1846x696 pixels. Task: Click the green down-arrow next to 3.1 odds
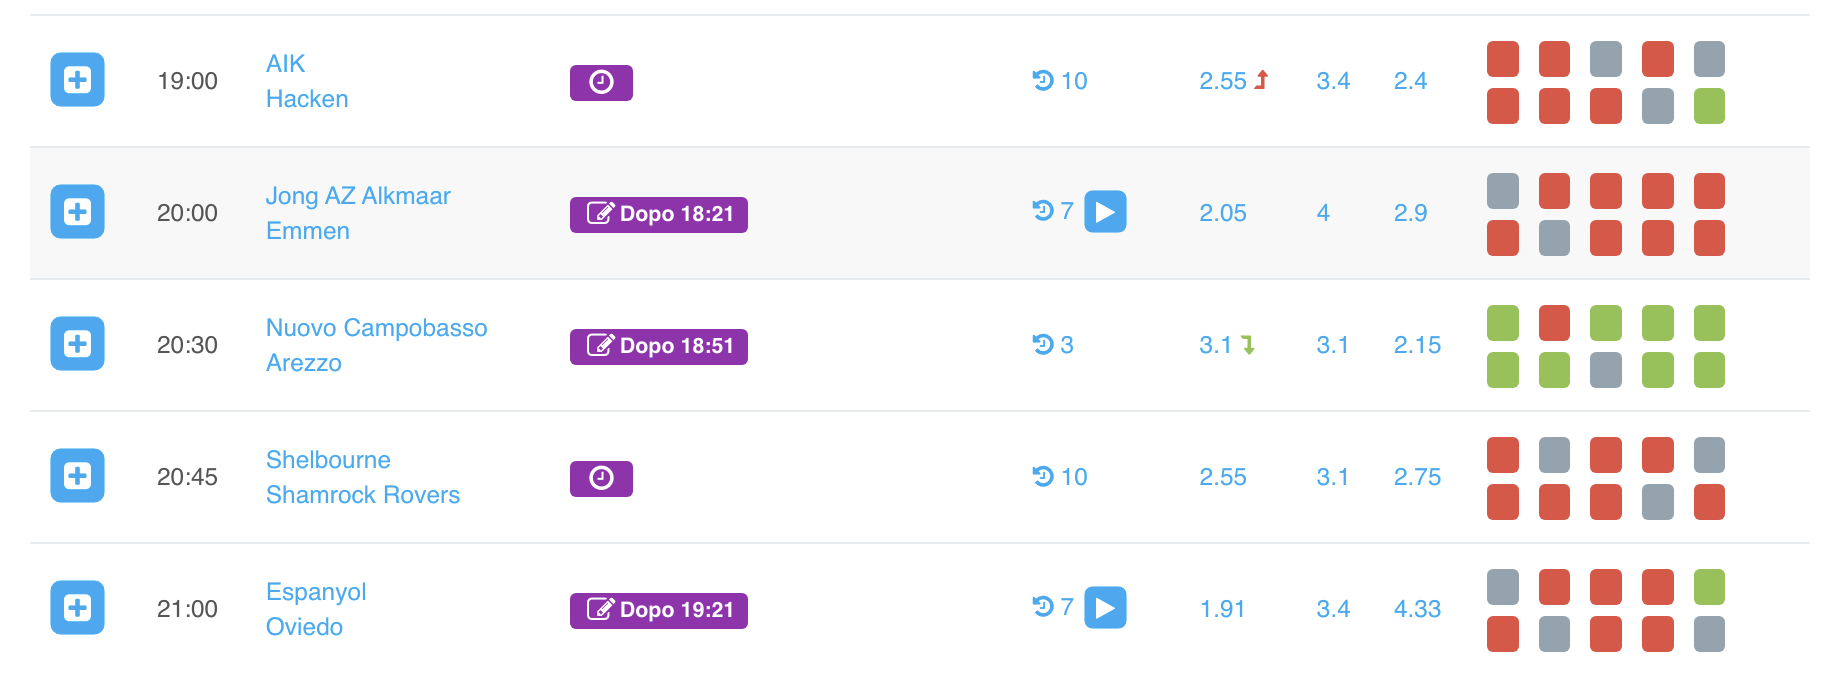pos(1248,345)
